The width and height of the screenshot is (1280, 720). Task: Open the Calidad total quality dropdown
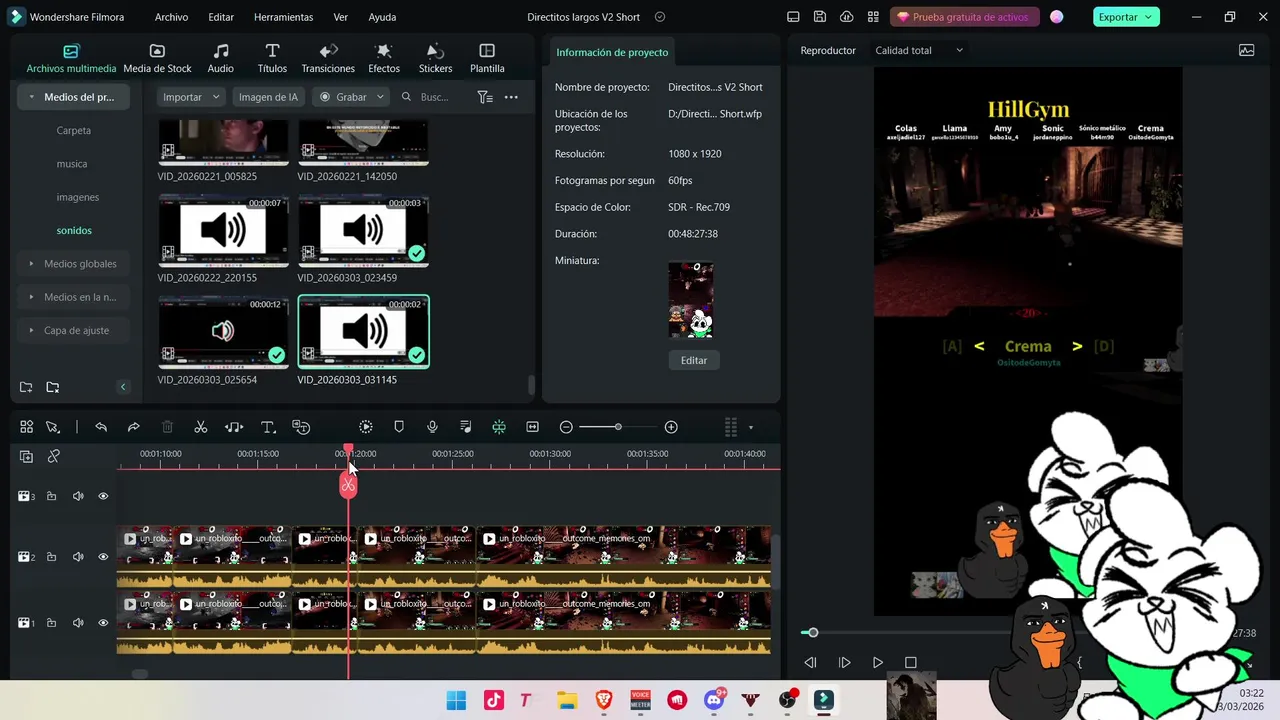919,50
